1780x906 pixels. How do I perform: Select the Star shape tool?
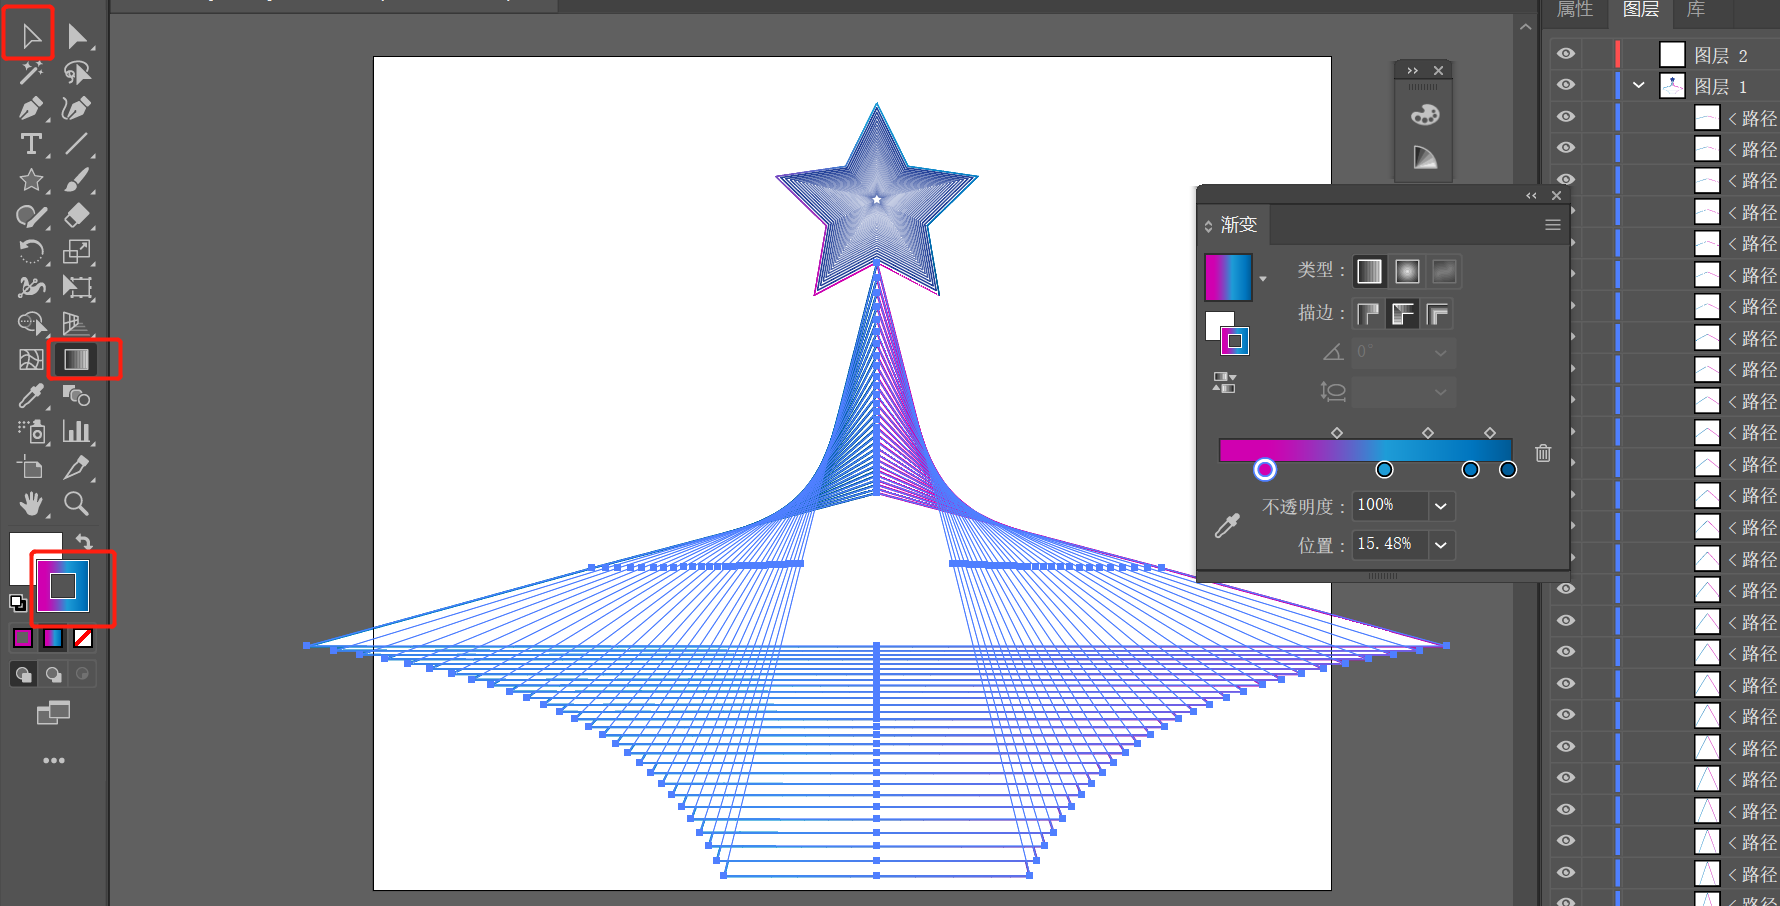tap(31, 180)
